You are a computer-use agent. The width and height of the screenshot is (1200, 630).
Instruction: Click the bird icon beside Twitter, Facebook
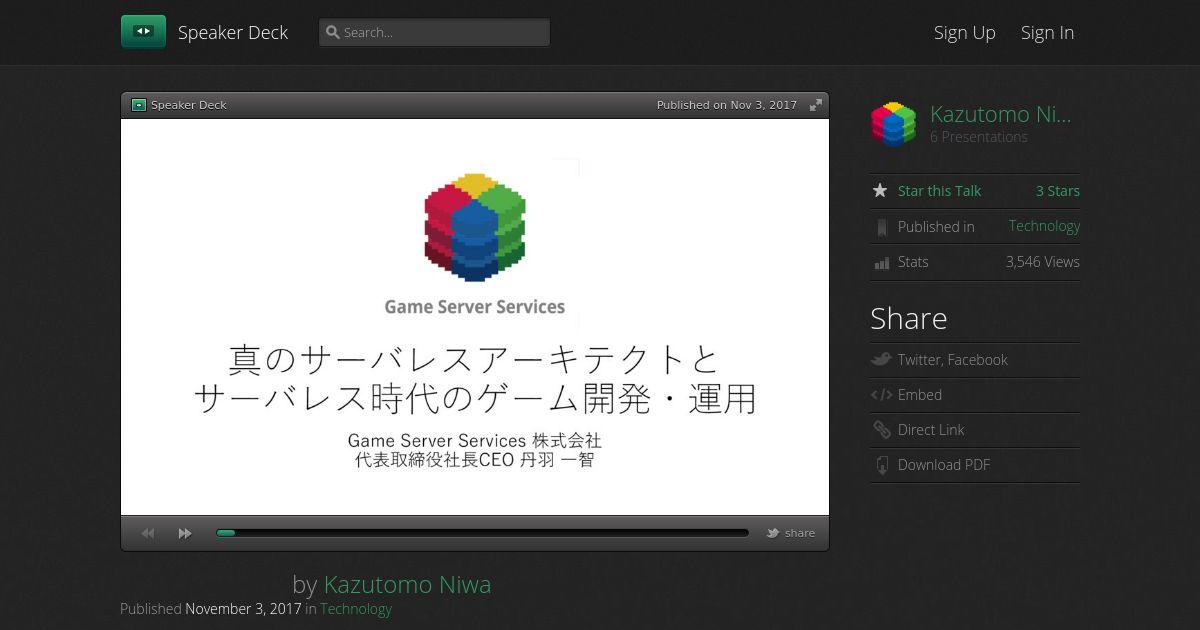pos(881,359)
